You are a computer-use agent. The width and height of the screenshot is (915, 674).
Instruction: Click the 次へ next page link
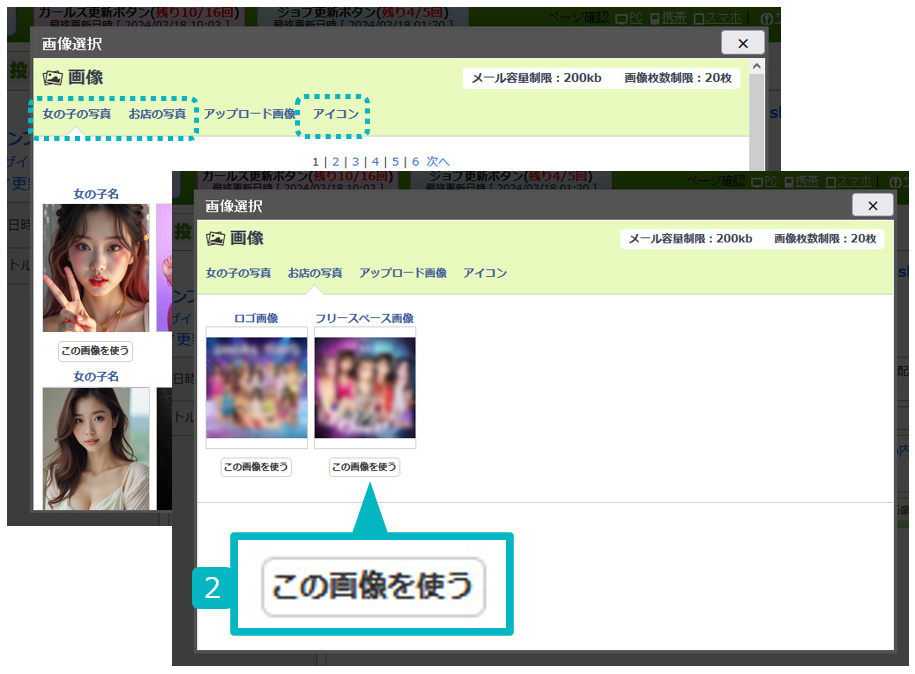[x=438, y=161]
